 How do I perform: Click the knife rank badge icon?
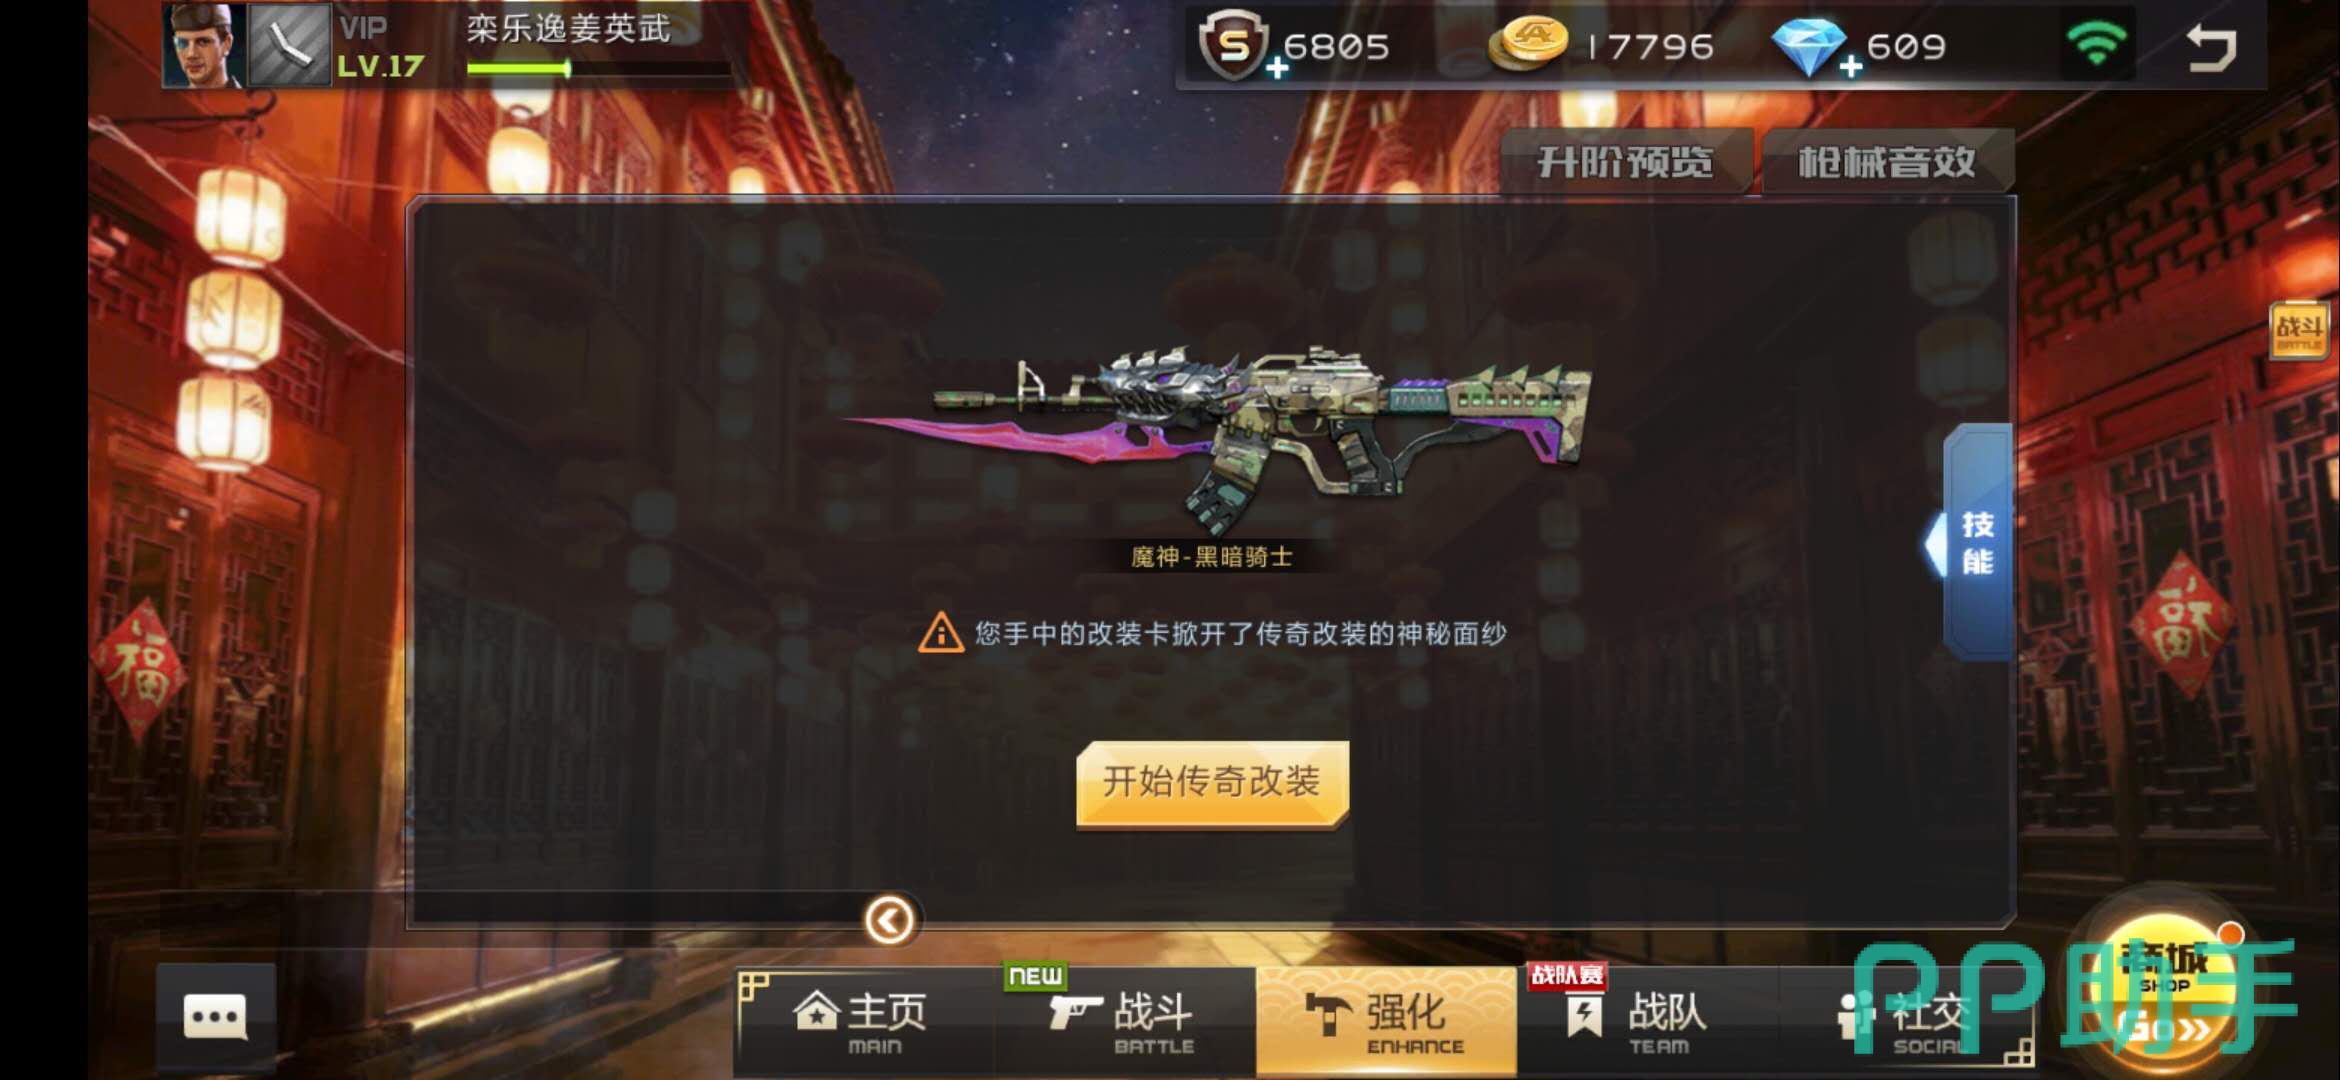(x=289, y=45)
